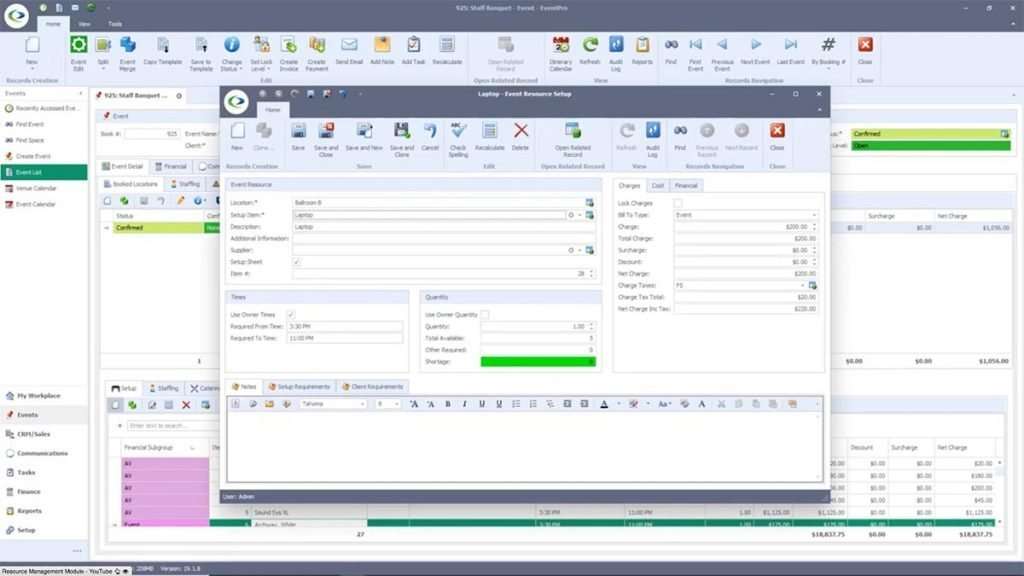The width and height of the screenshot is (1024, 576).
Task: Open the View tab in main window
Action: point(84,24)
